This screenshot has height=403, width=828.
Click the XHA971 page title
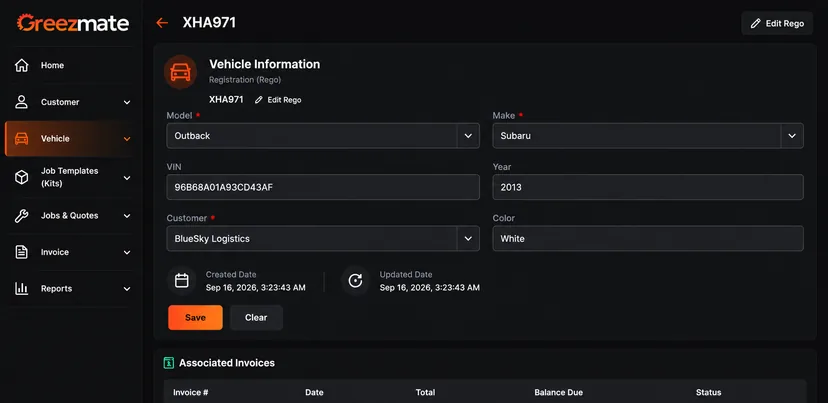[x=209, y=23]
